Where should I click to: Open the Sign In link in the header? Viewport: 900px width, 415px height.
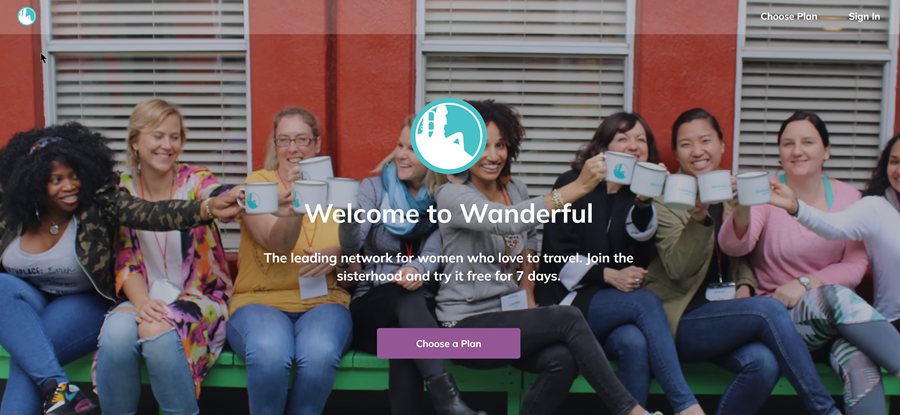point(864,17)
